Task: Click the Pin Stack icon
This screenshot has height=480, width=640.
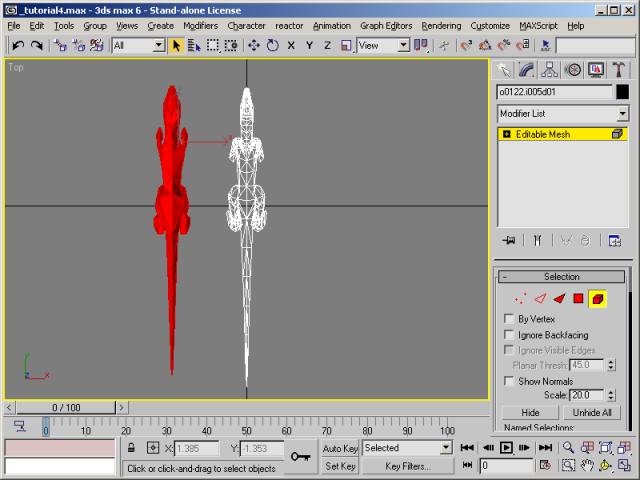Action: [510, 240]
